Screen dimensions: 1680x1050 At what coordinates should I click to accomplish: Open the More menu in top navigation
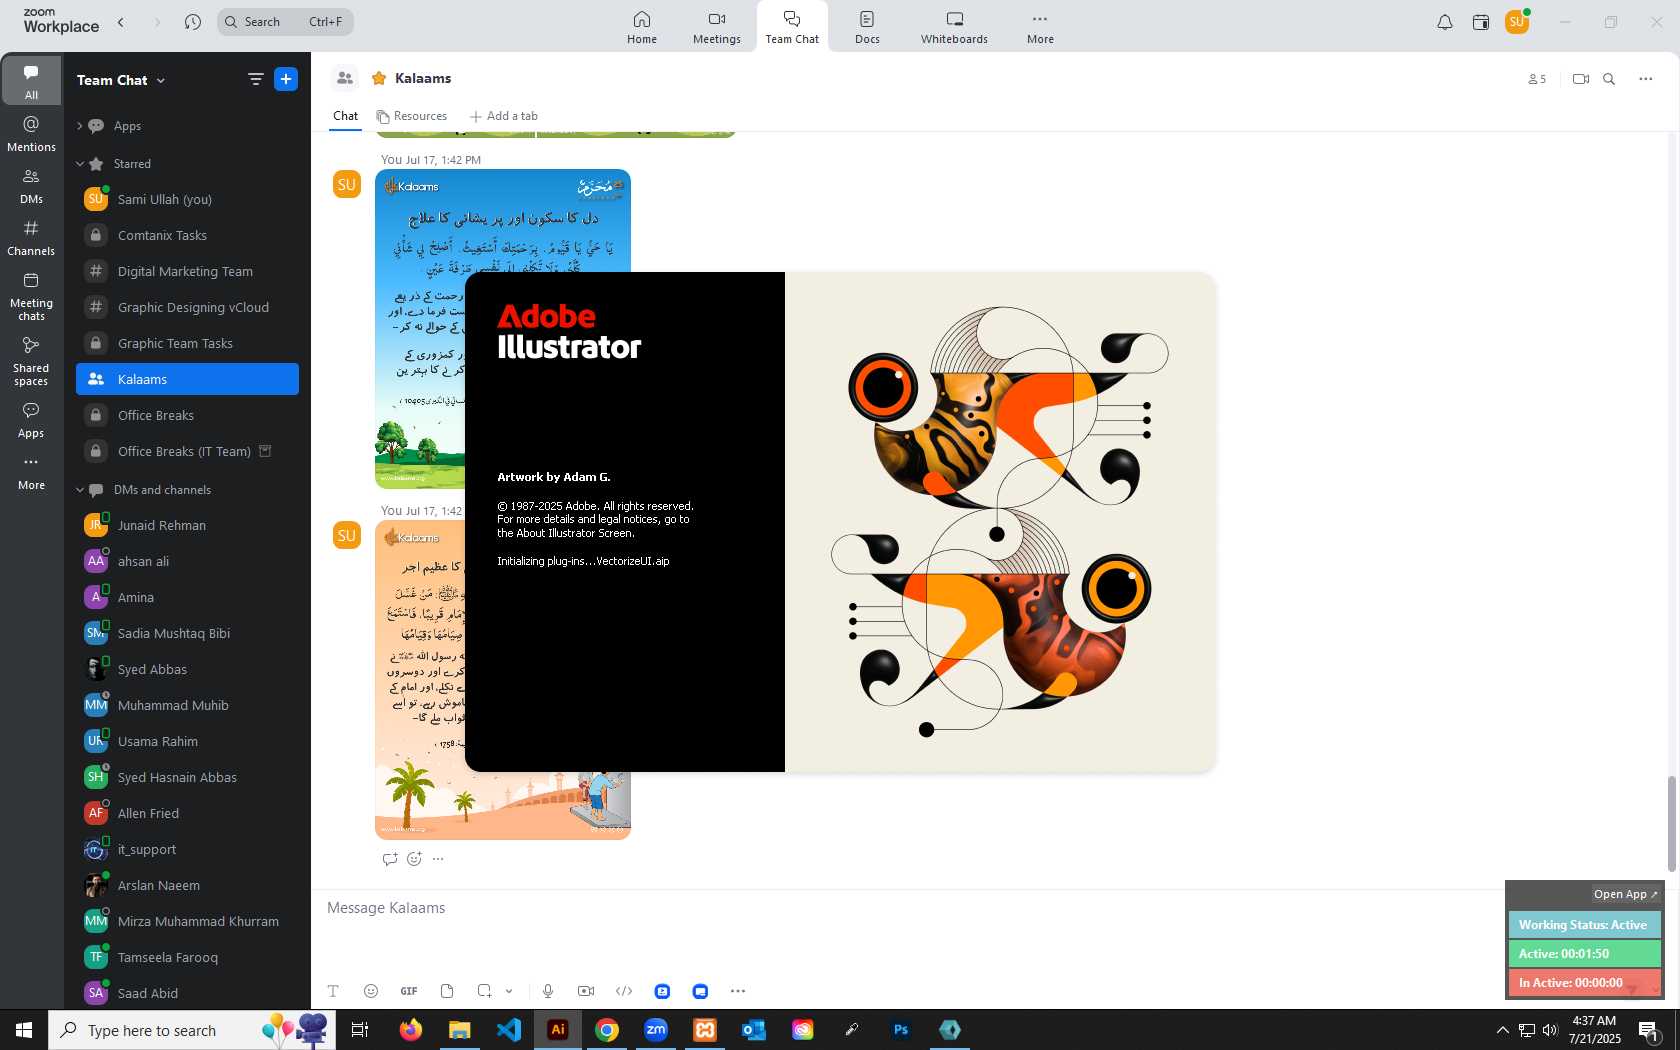coord(1040,27)
